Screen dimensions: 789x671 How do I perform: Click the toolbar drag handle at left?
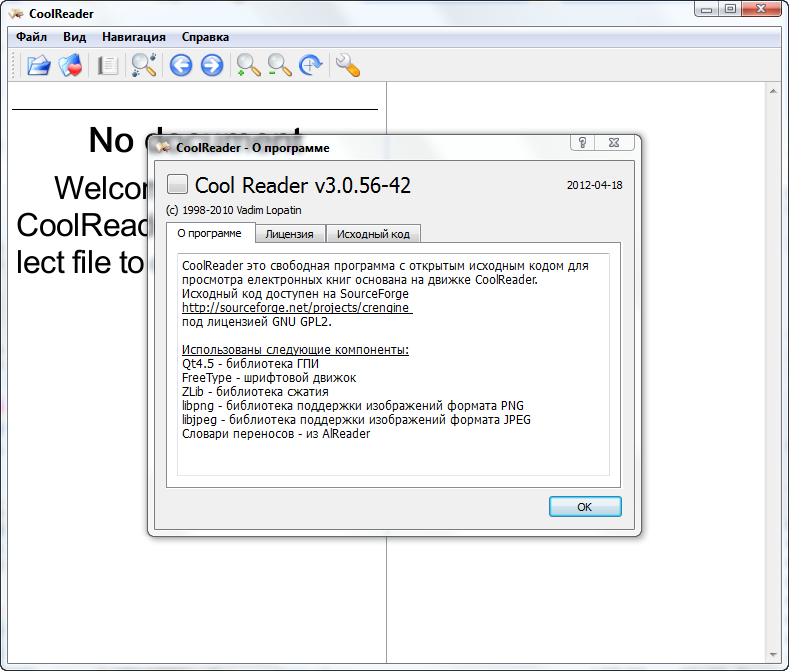point(14,65)
